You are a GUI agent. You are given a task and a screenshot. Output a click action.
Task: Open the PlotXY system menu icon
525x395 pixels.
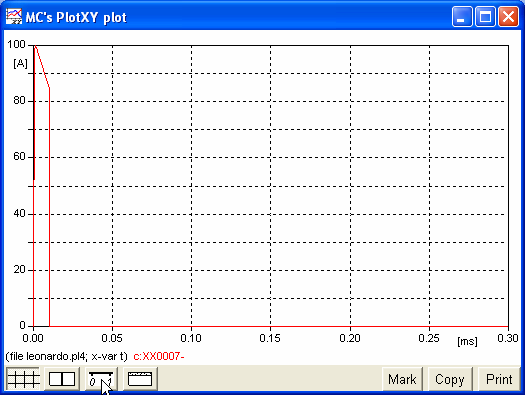pyautogui.click(x=14, y=17)
